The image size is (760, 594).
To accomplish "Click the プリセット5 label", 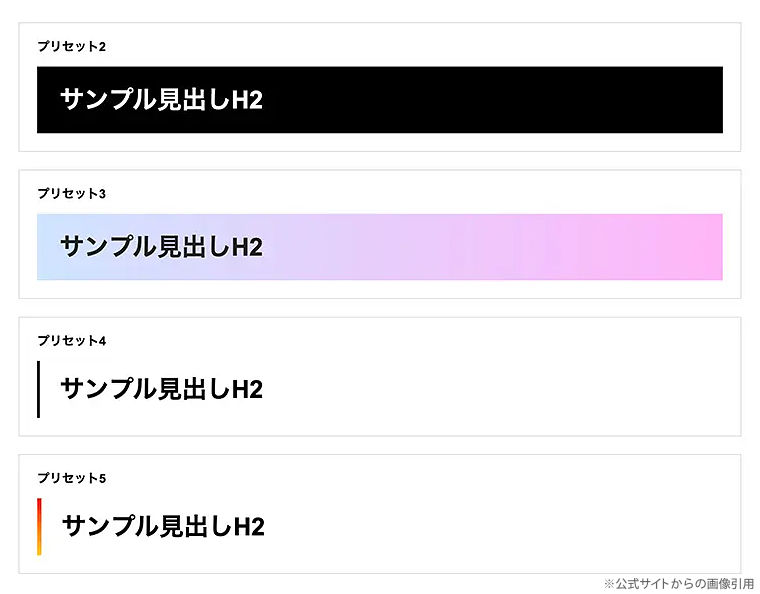I will pos(71,478).
